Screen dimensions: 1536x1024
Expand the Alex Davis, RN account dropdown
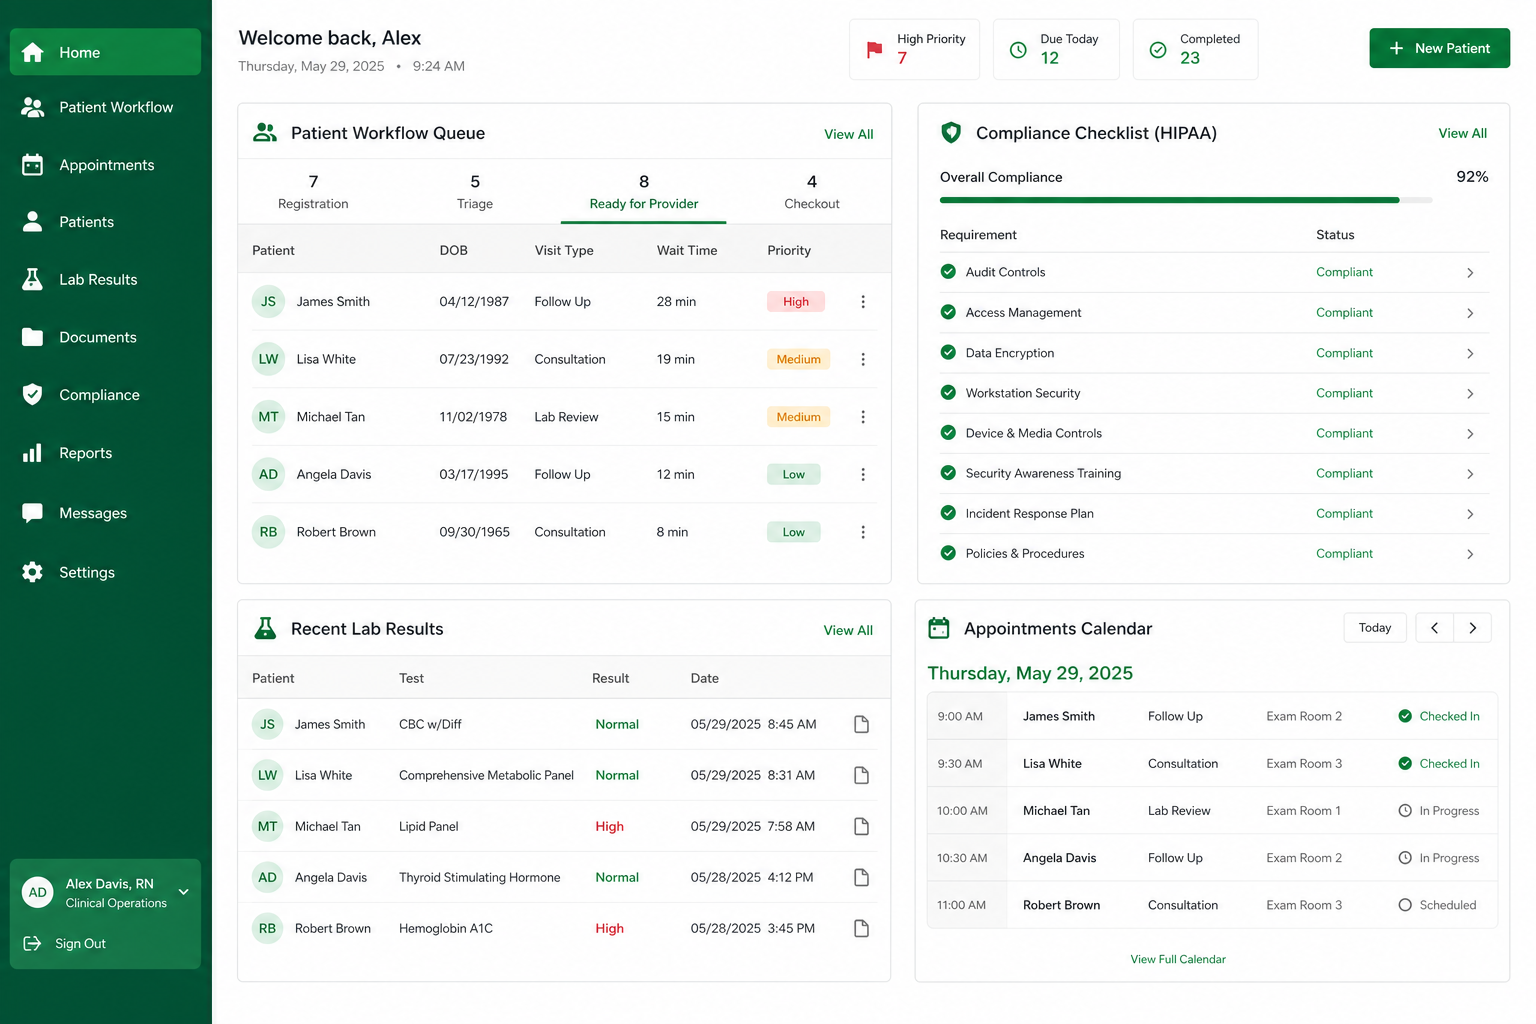click(184, 892)
